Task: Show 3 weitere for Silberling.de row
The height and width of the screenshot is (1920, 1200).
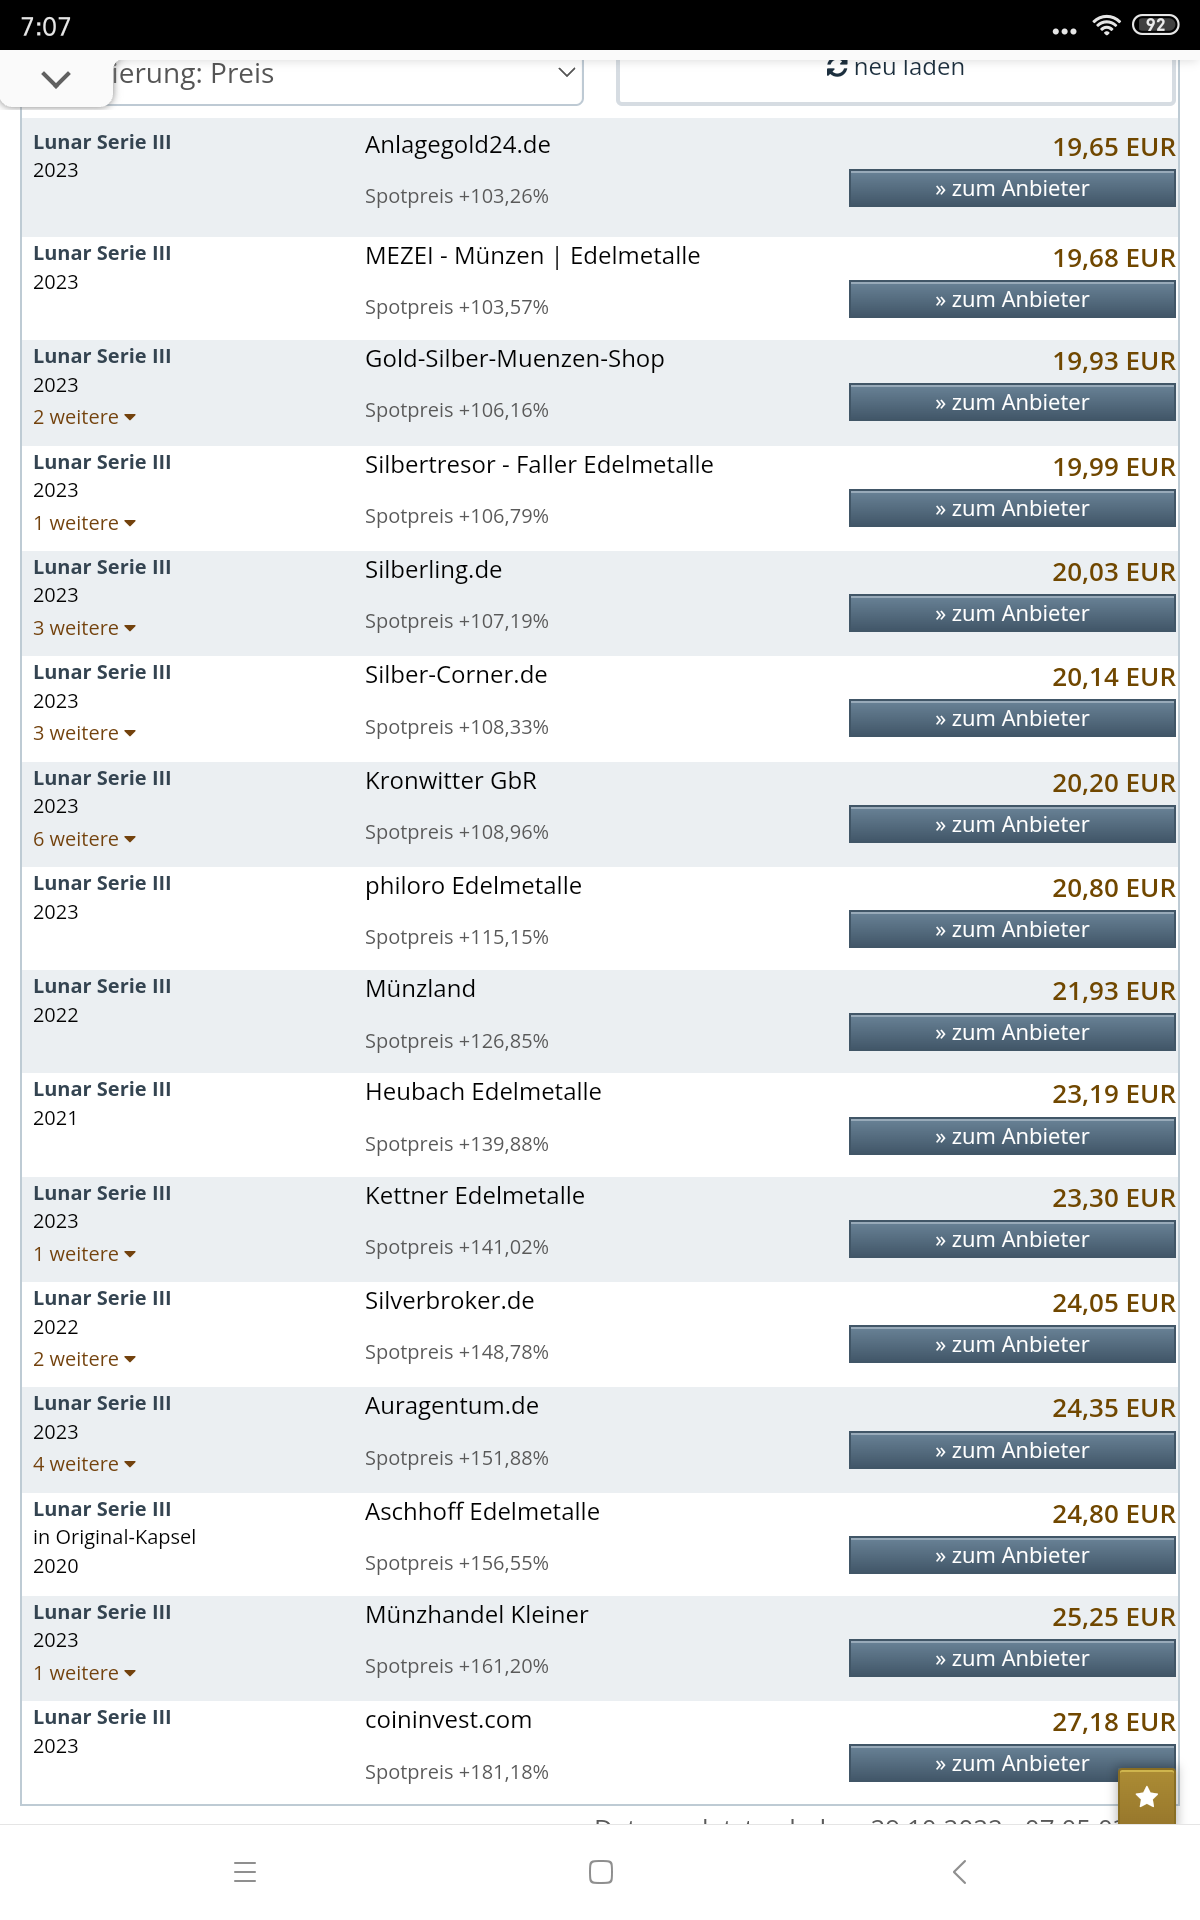Action: [x=84, y=628]
